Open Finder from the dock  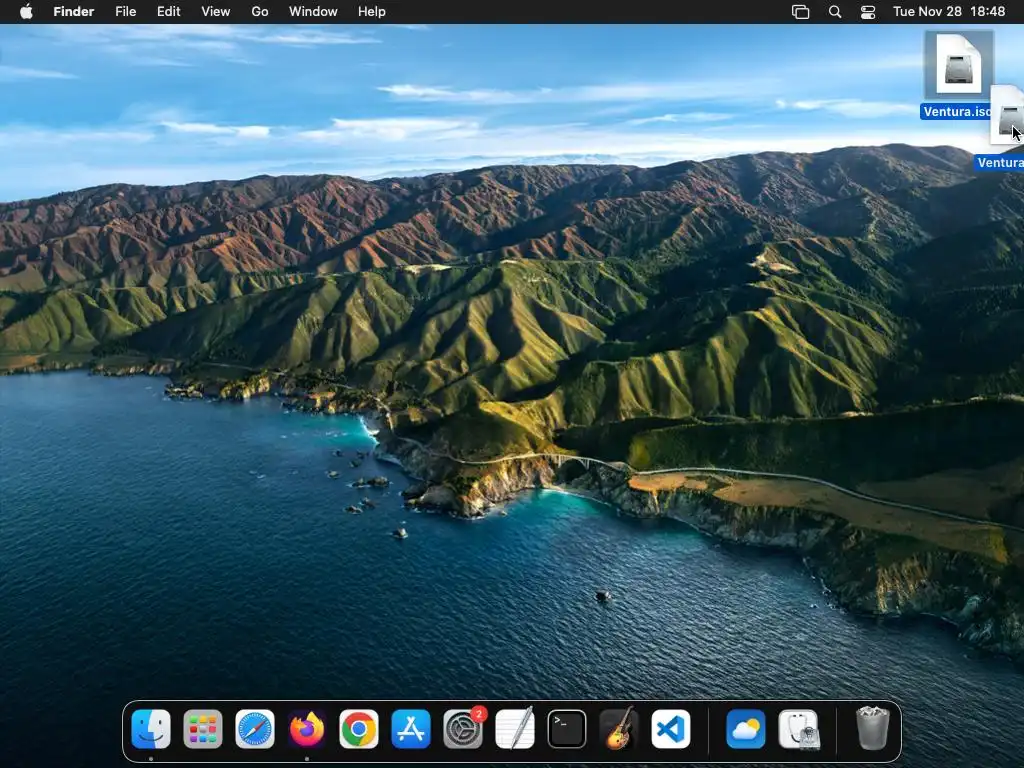tap(151, 729)
